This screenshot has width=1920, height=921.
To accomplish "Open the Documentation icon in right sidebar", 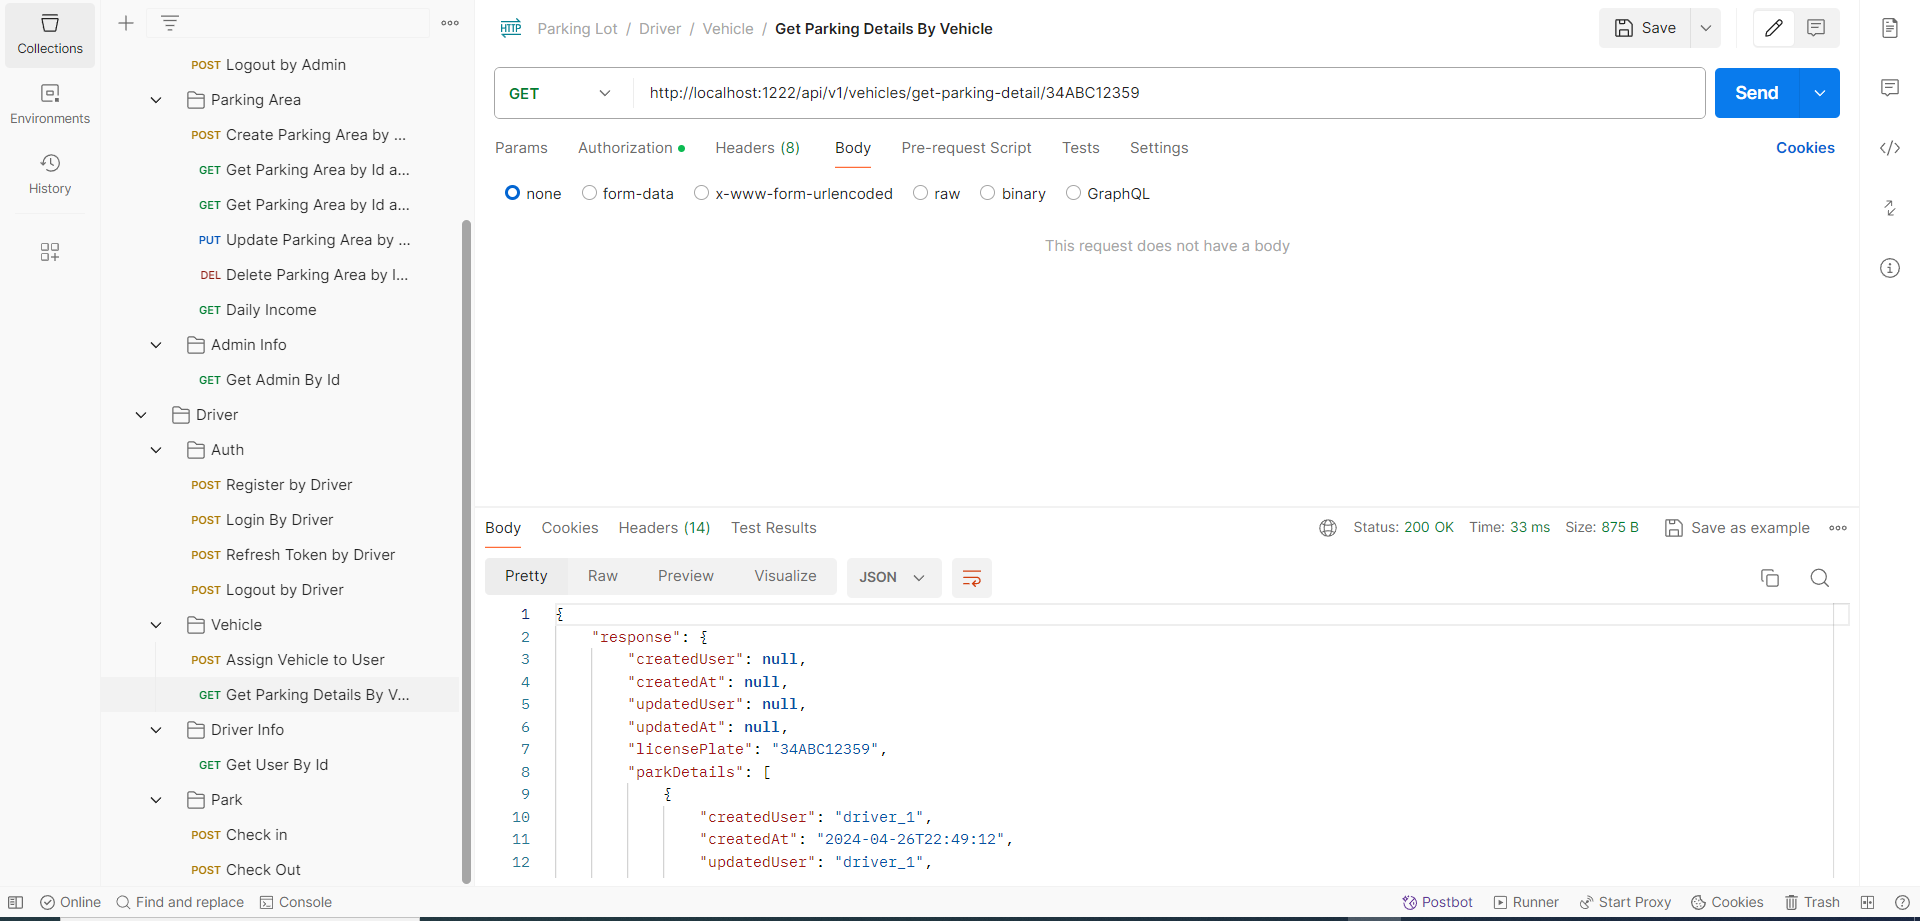I will point(1890,28).
